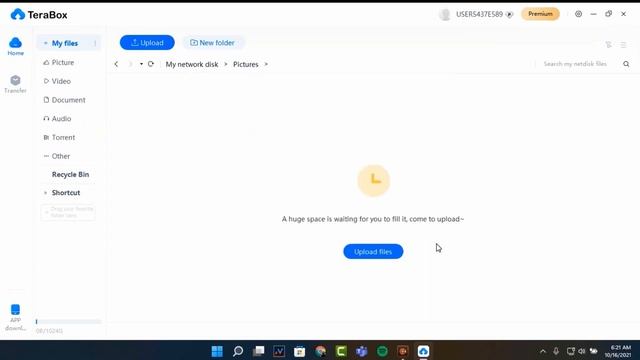
Task: Expand chevron after My network disk
Action: point(226,64)
